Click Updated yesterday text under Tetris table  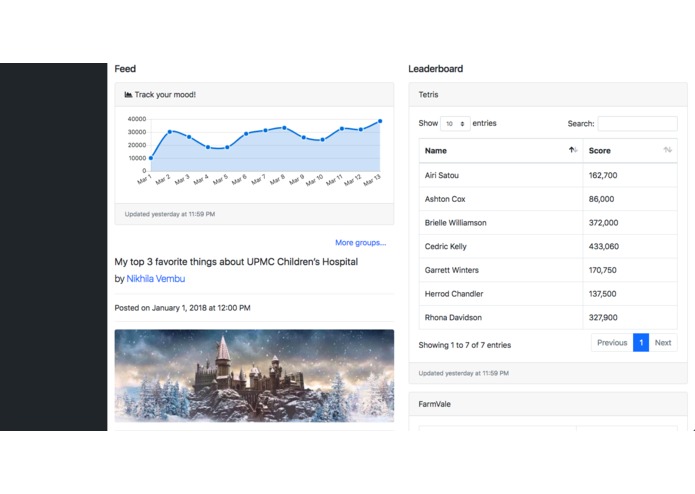click(x=464, y=373)
